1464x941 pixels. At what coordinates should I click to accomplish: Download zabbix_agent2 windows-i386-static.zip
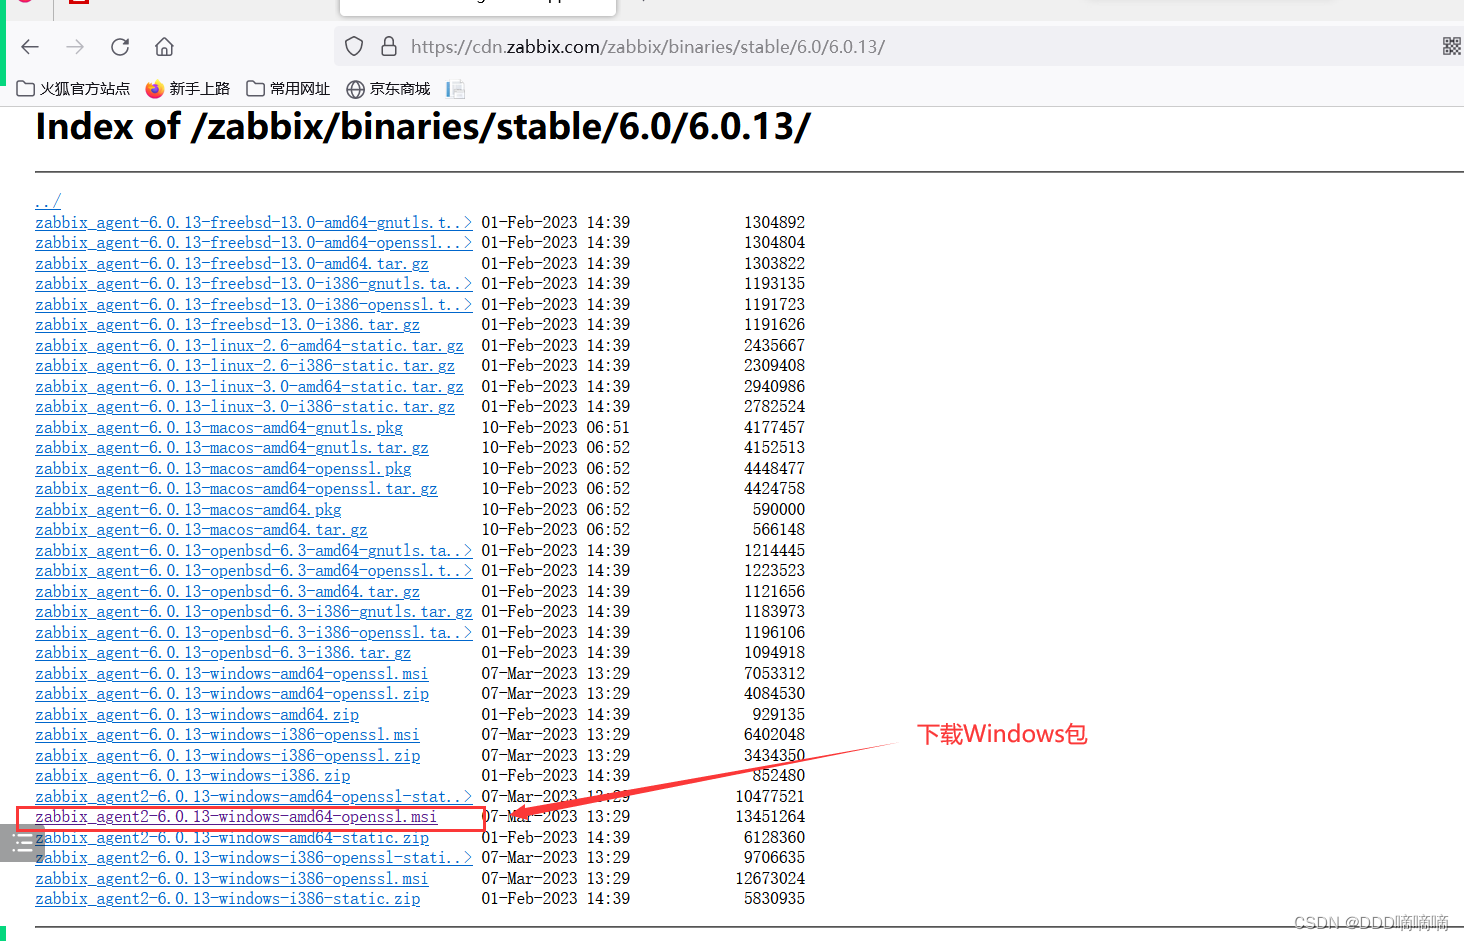pos(228,898)
